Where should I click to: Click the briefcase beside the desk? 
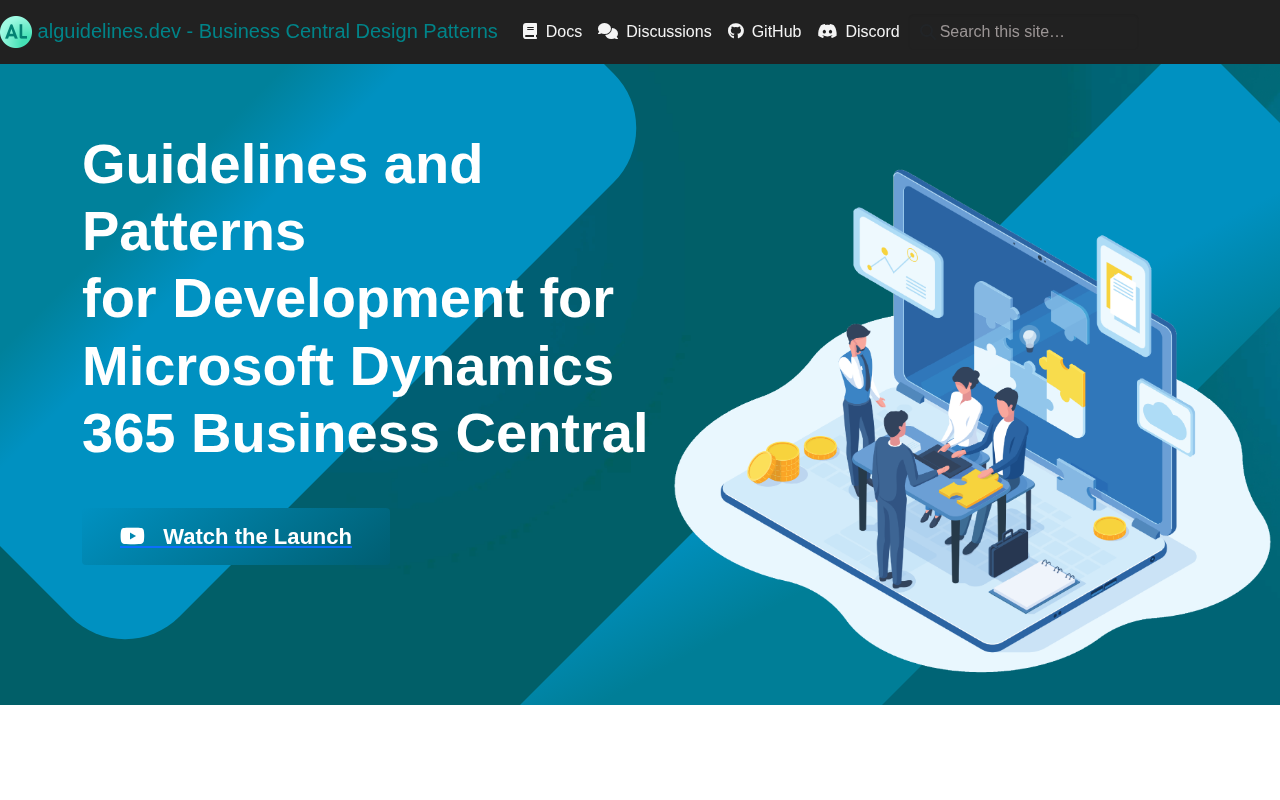1008,553
